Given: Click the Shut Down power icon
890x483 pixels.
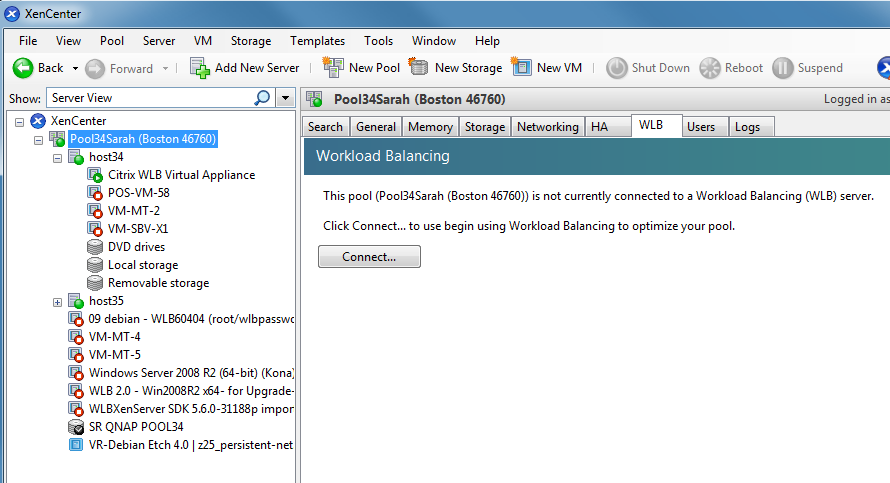Looking at the screenshot, I should [616, 68].
